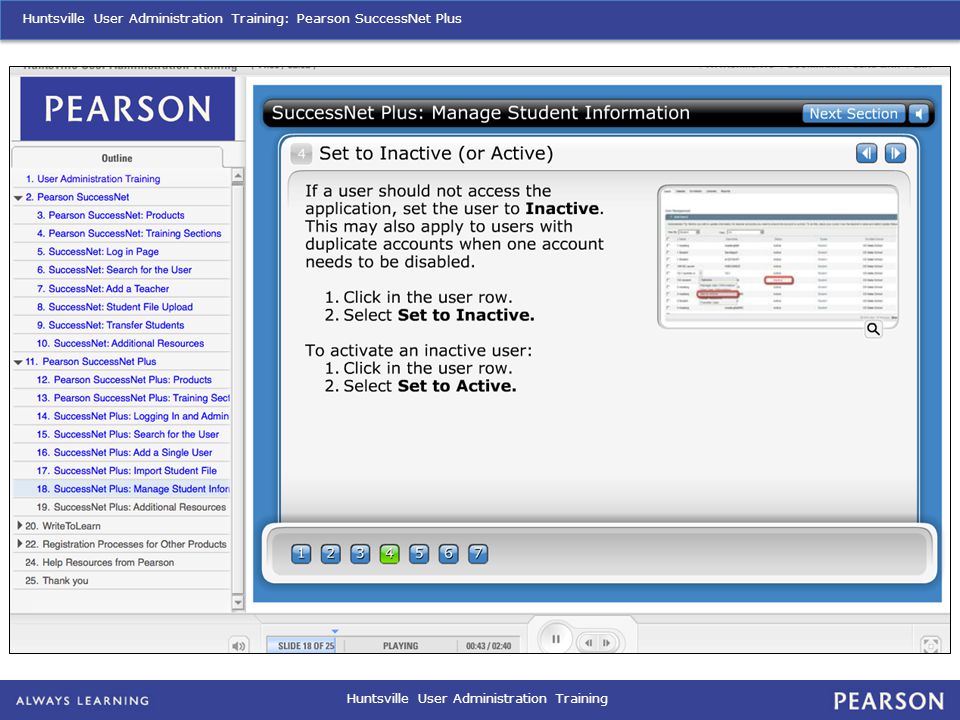Click the Next Section button
The image size is (960, 720).
pyautogui.click(x=853, y=114)
